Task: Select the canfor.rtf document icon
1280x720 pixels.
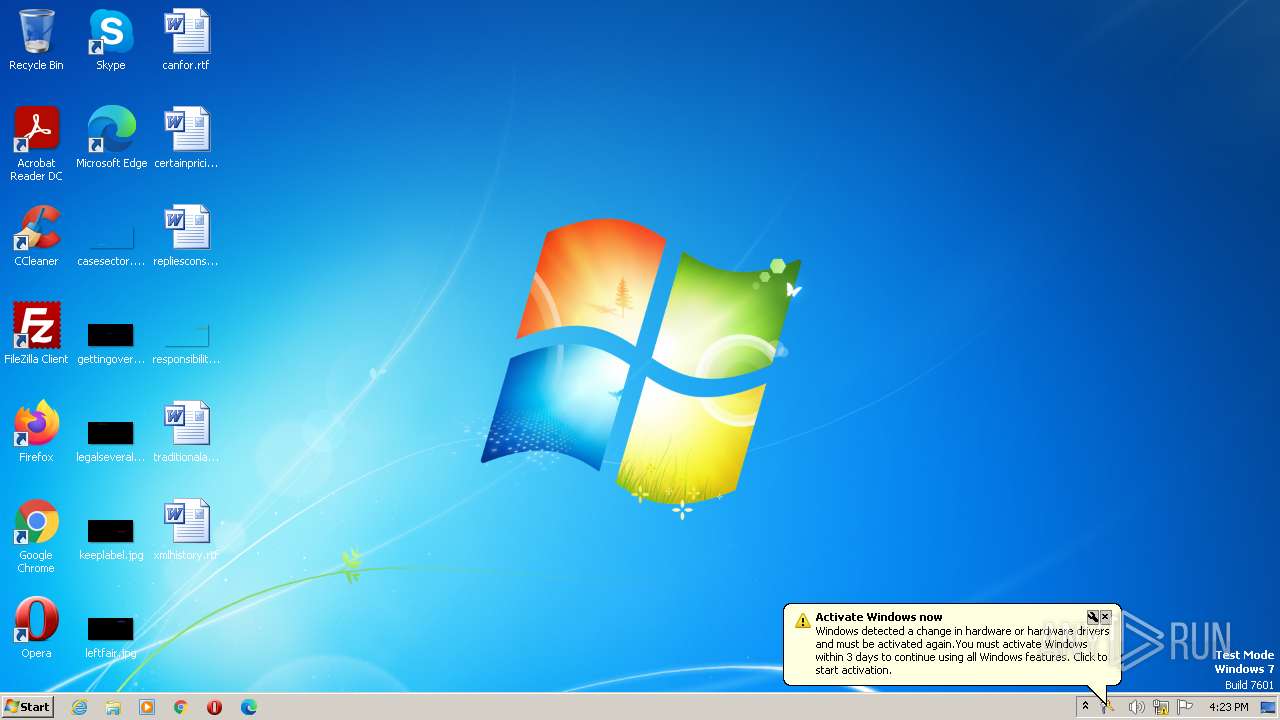Action: [x=186, y=40]
